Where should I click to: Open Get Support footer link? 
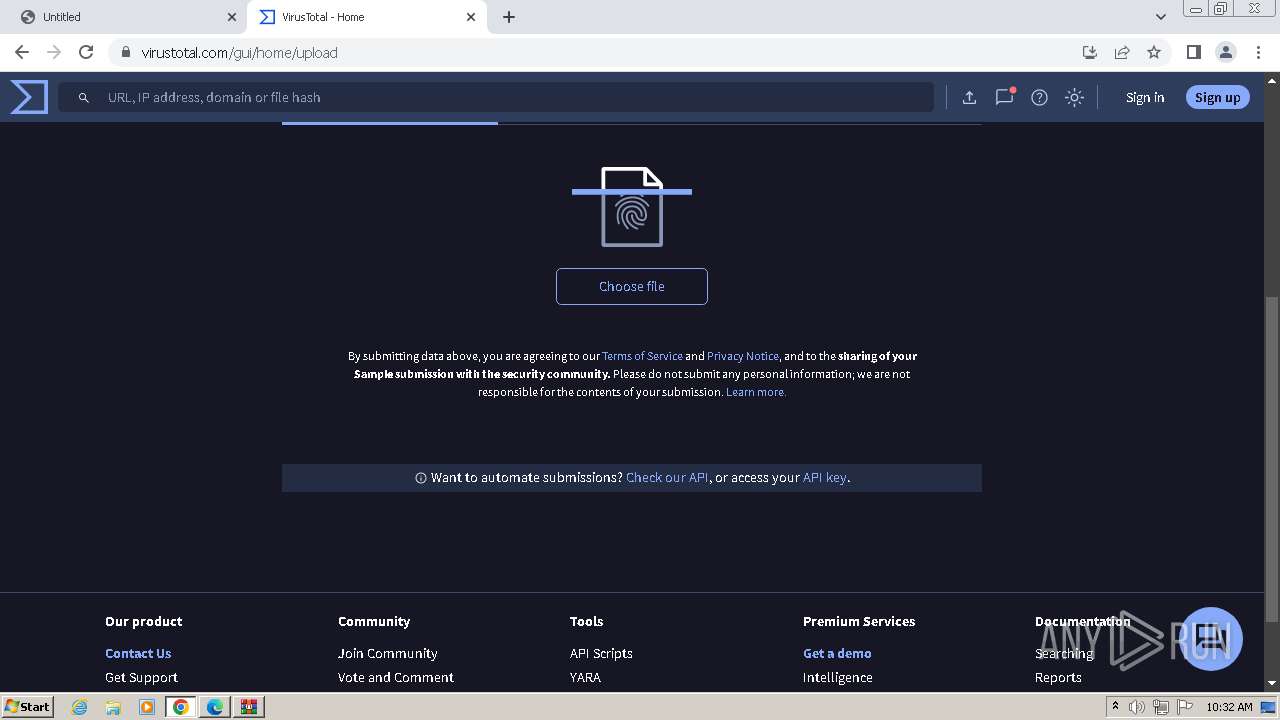(141, 677)
